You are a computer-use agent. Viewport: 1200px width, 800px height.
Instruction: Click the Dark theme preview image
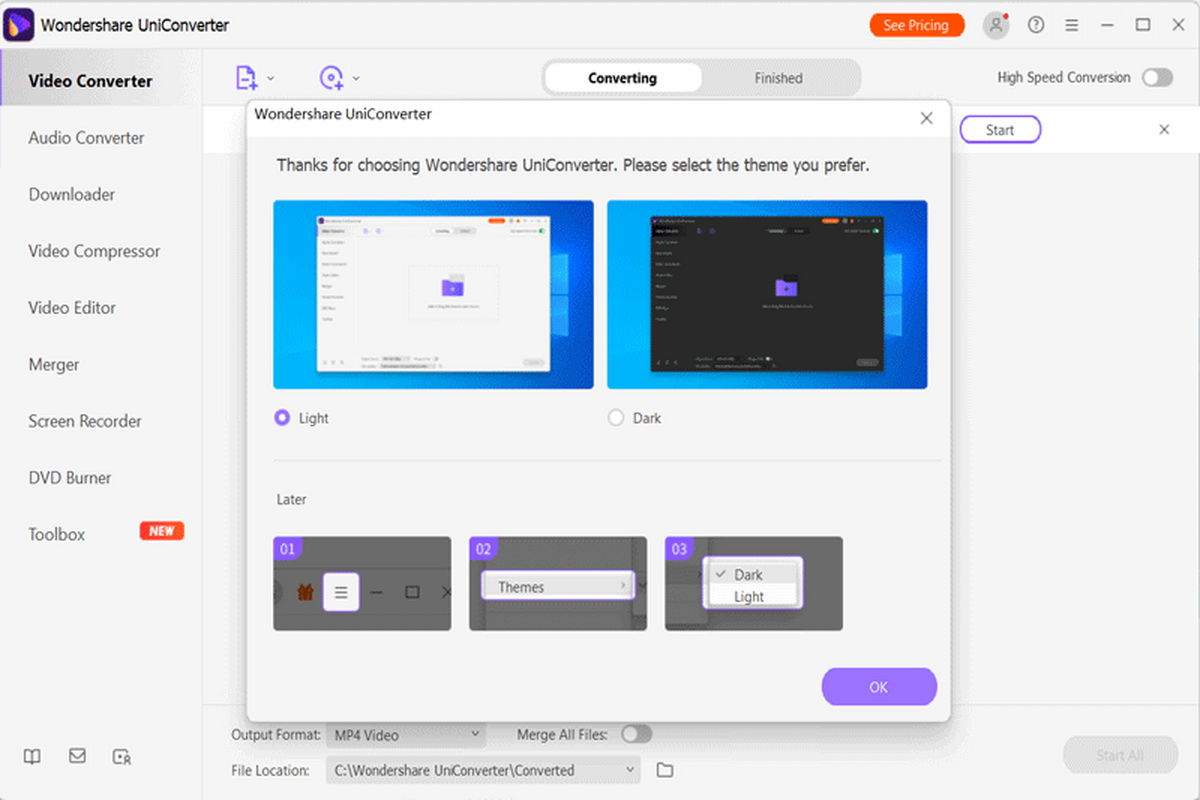pyautogui.click(x=767, y=294)
